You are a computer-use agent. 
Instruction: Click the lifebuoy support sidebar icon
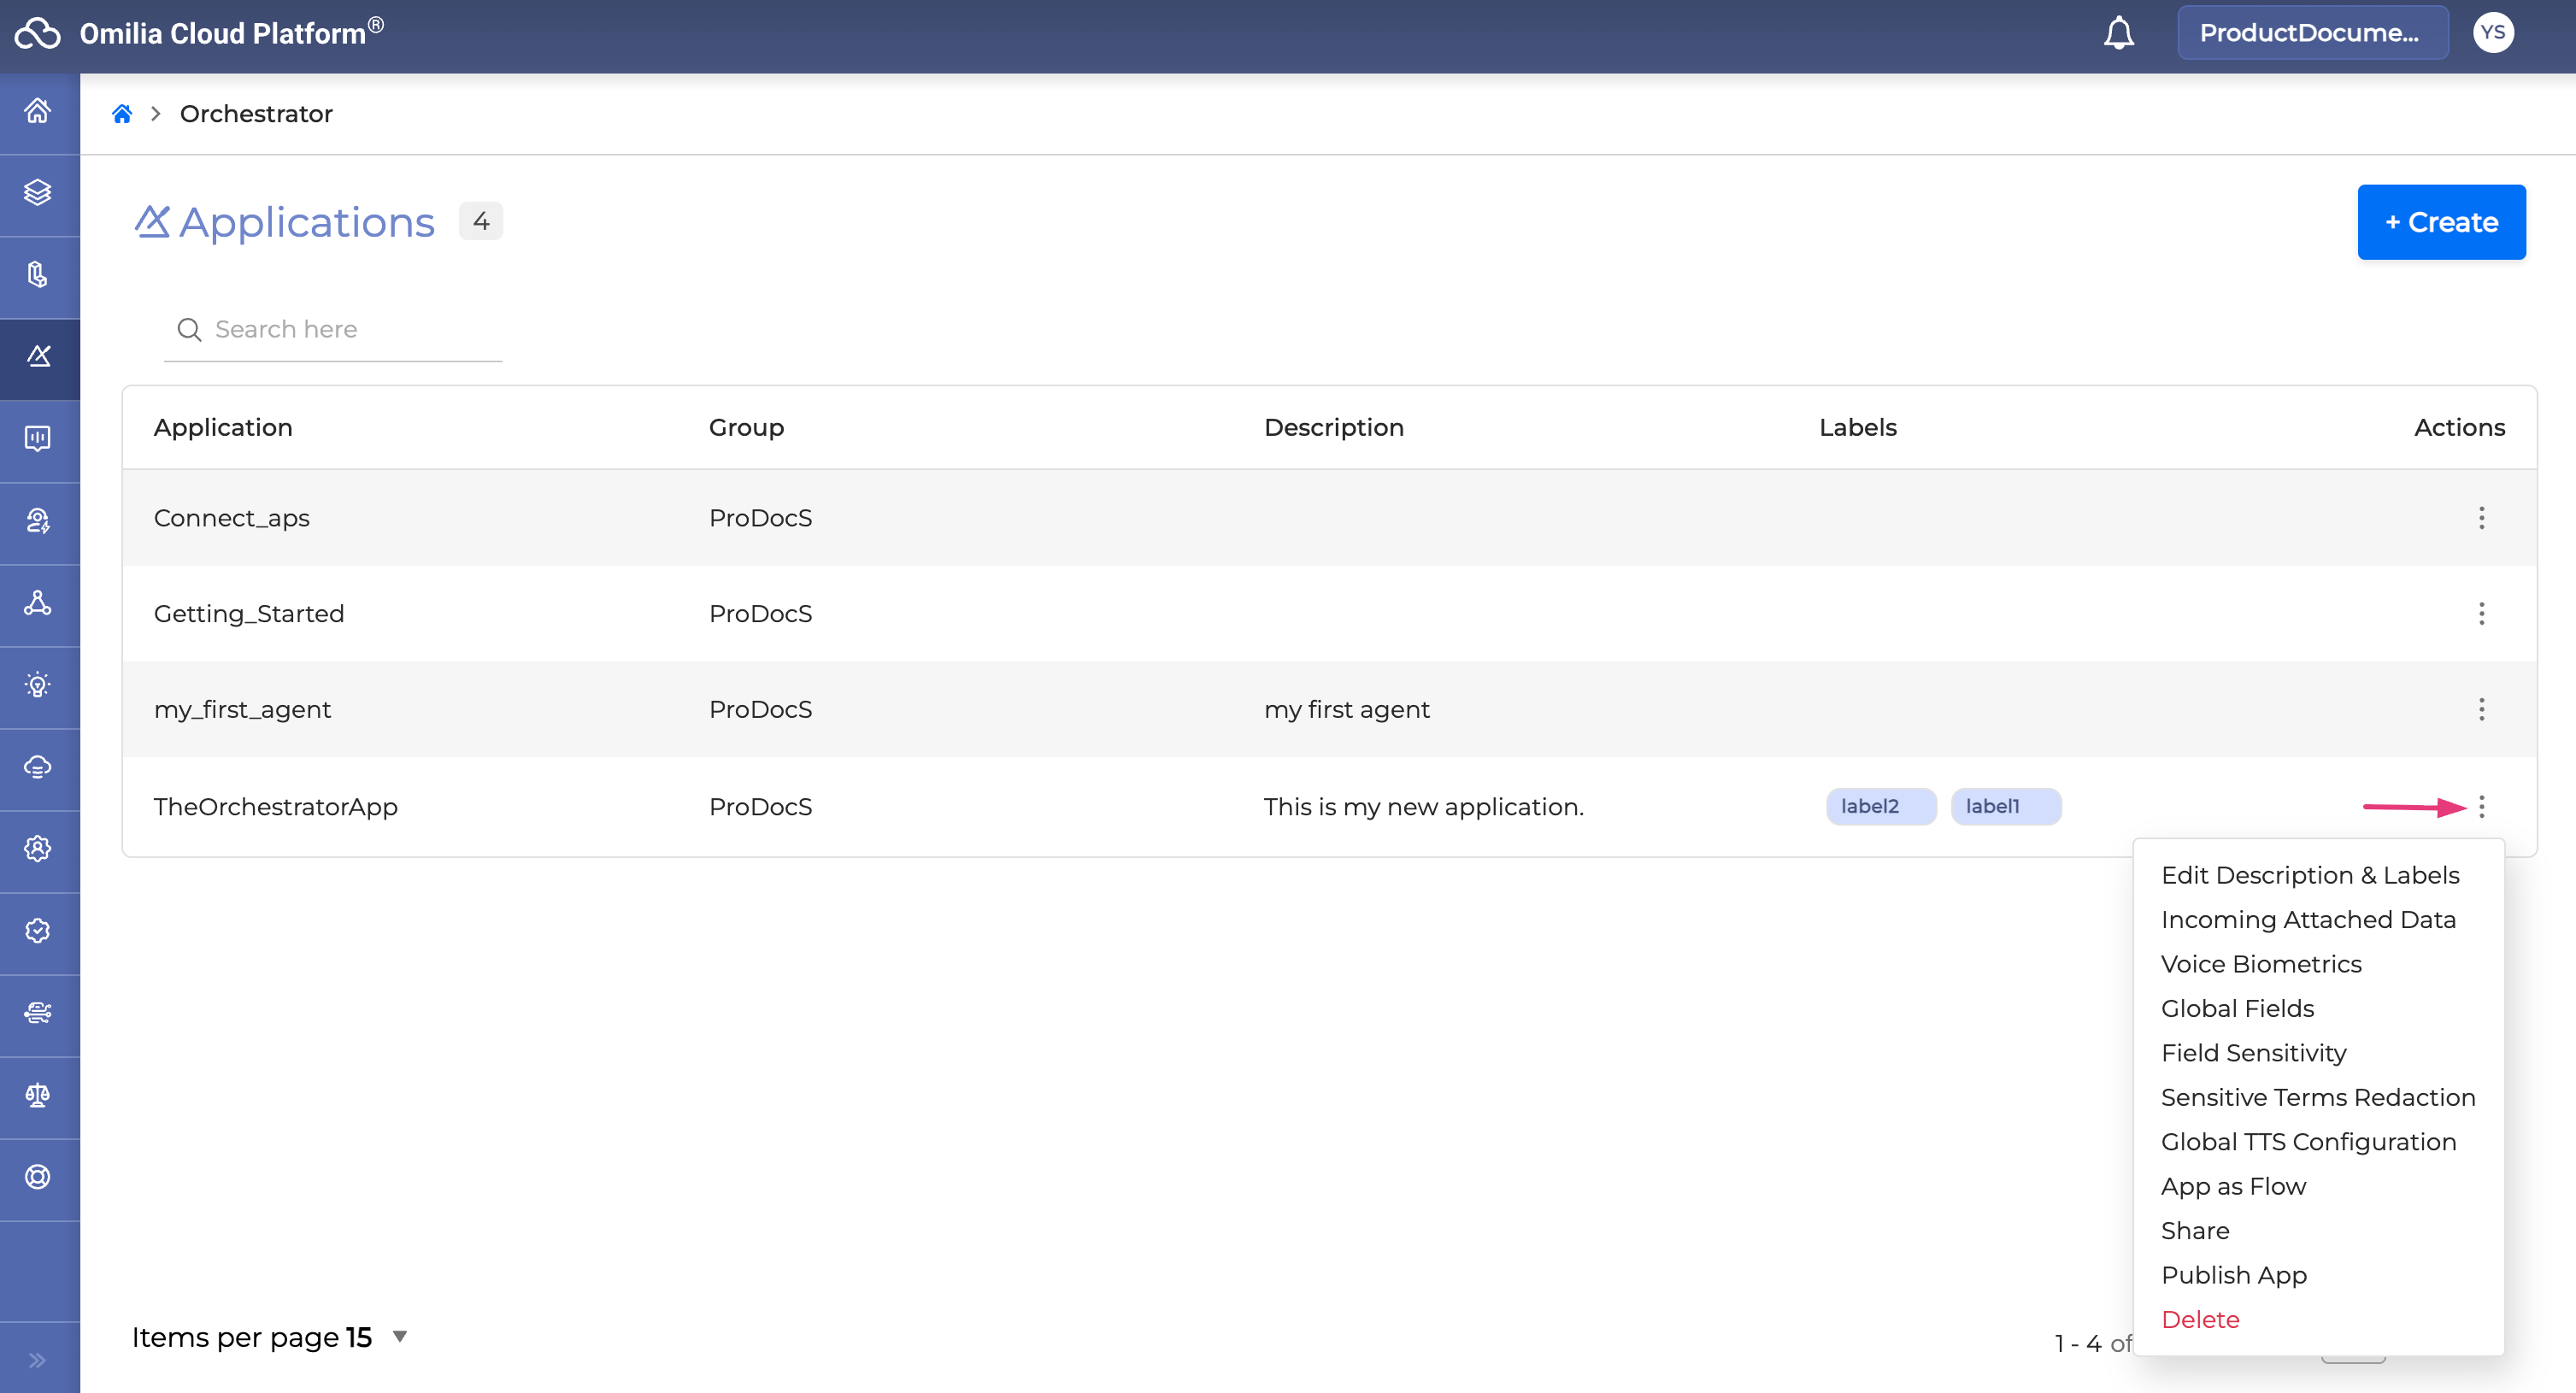(38, 1177)
